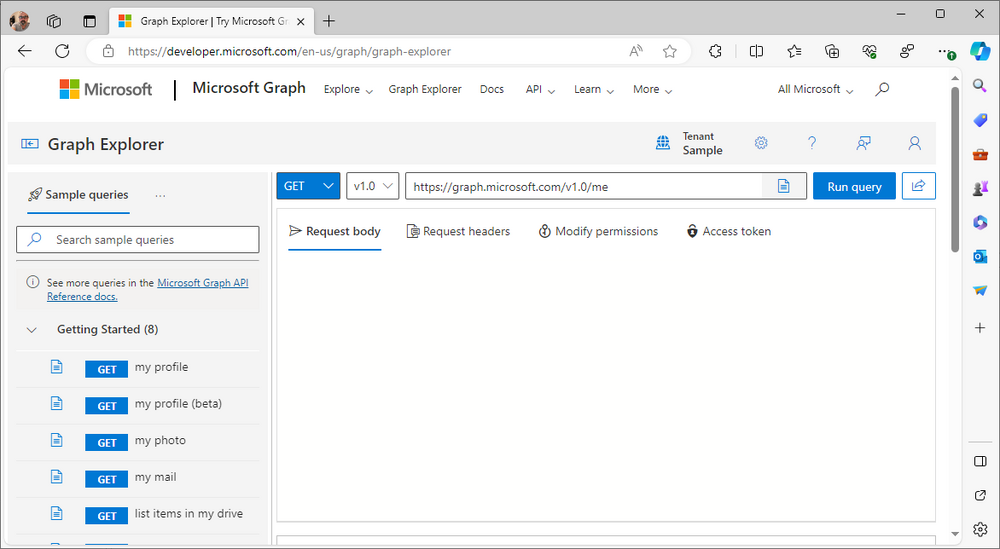The width and height of the screenshot is (1000, 549).
Task: Click the Microsoft site search magnifier icon
Action: (x=882, y=89)
